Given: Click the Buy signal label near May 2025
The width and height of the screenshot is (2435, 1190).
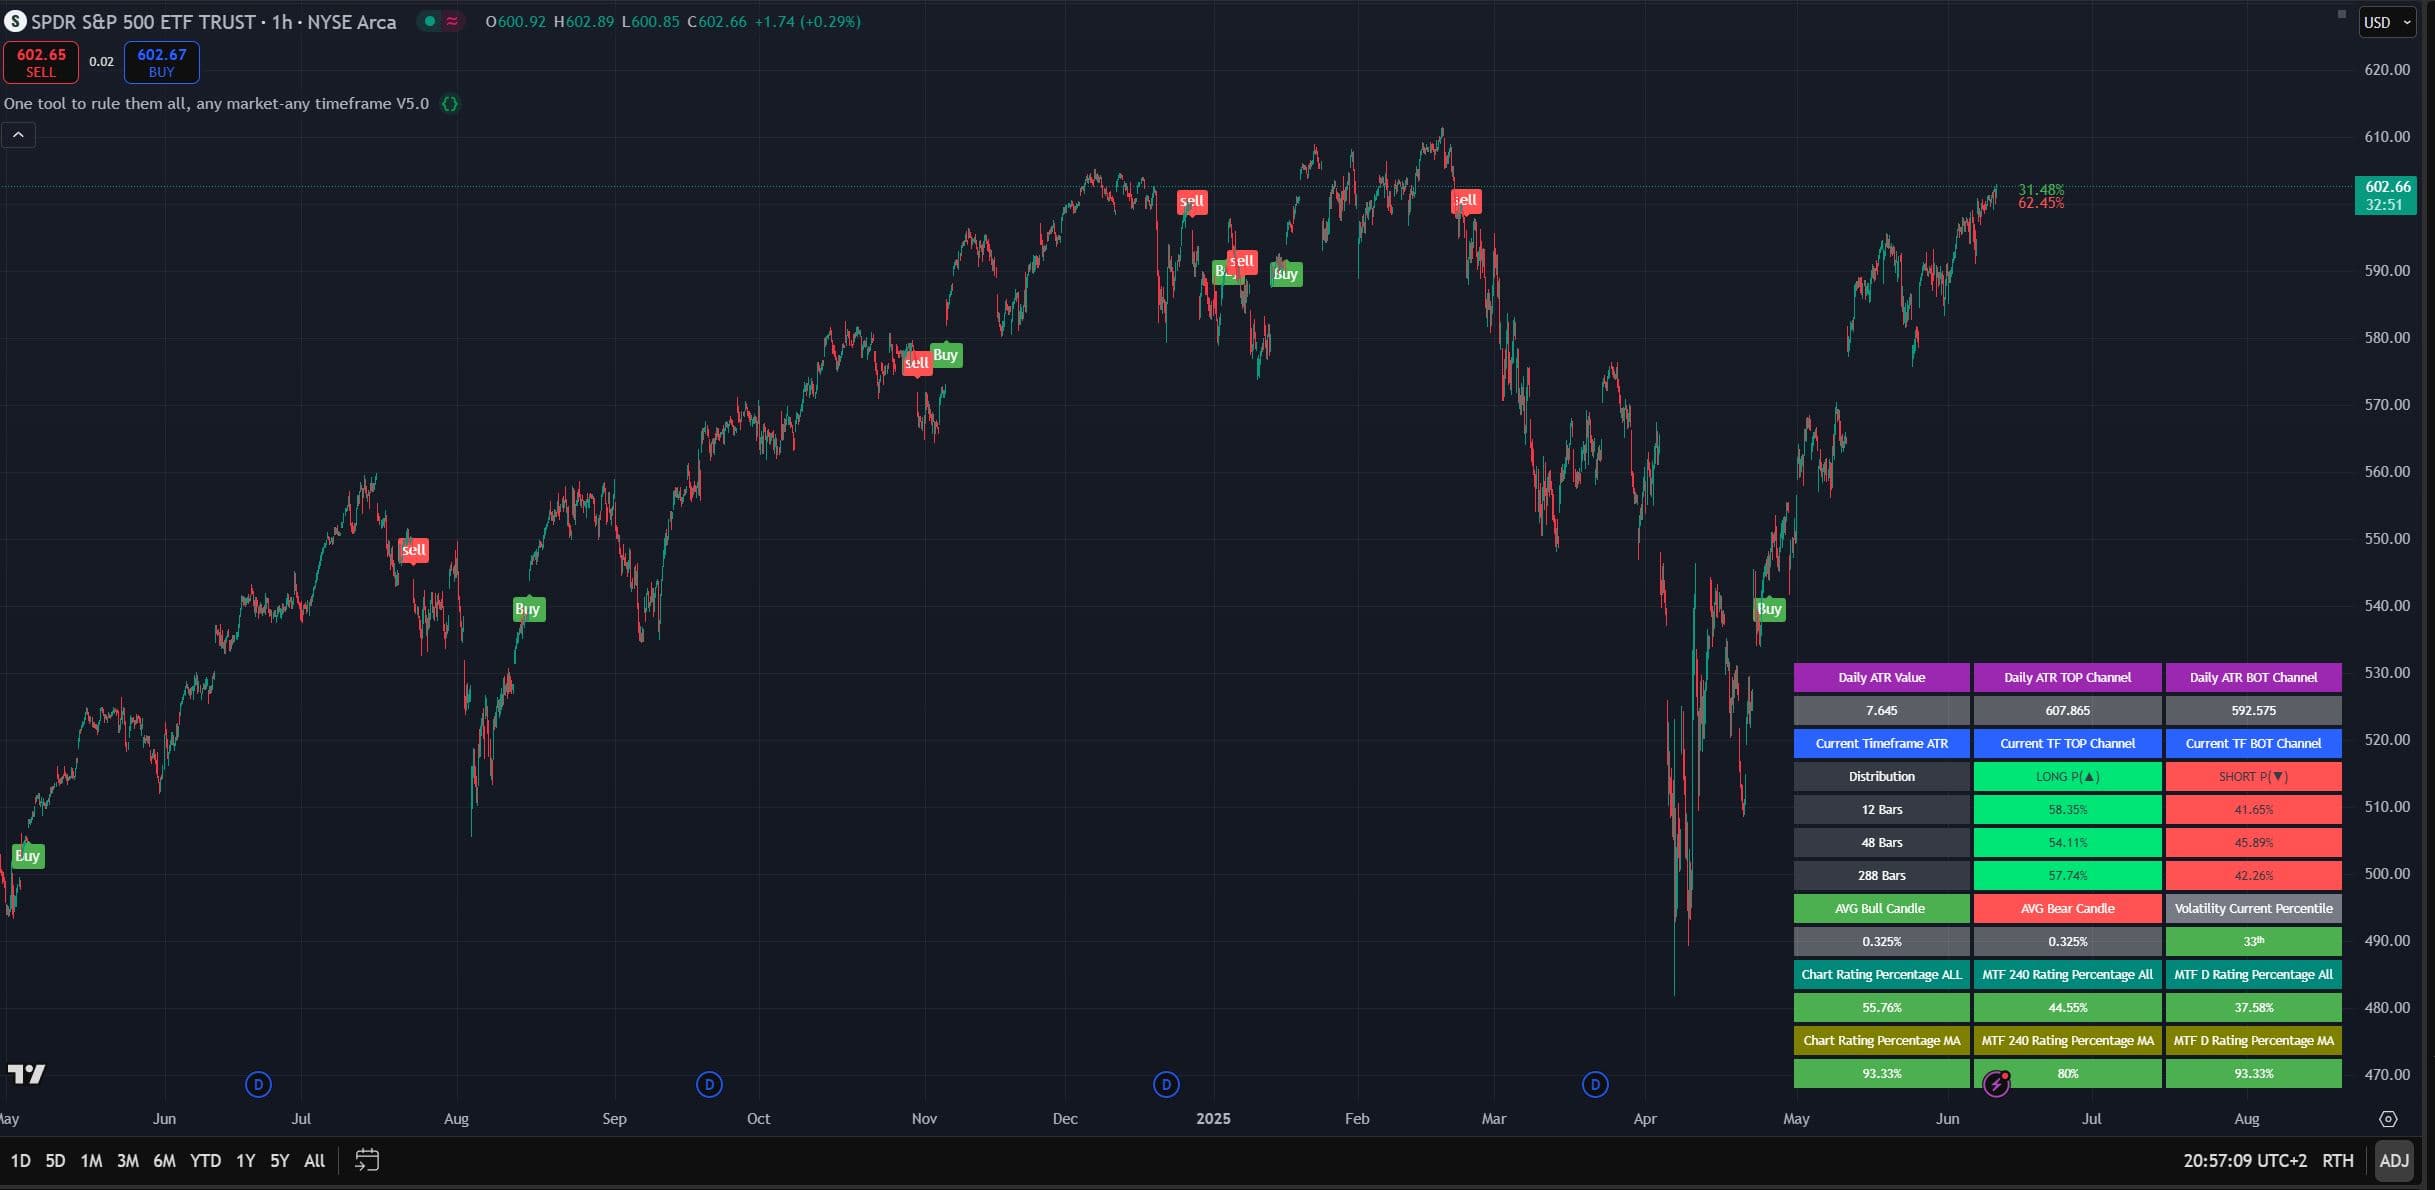Looking at the screenshot, I should (x=1769, y=609).
